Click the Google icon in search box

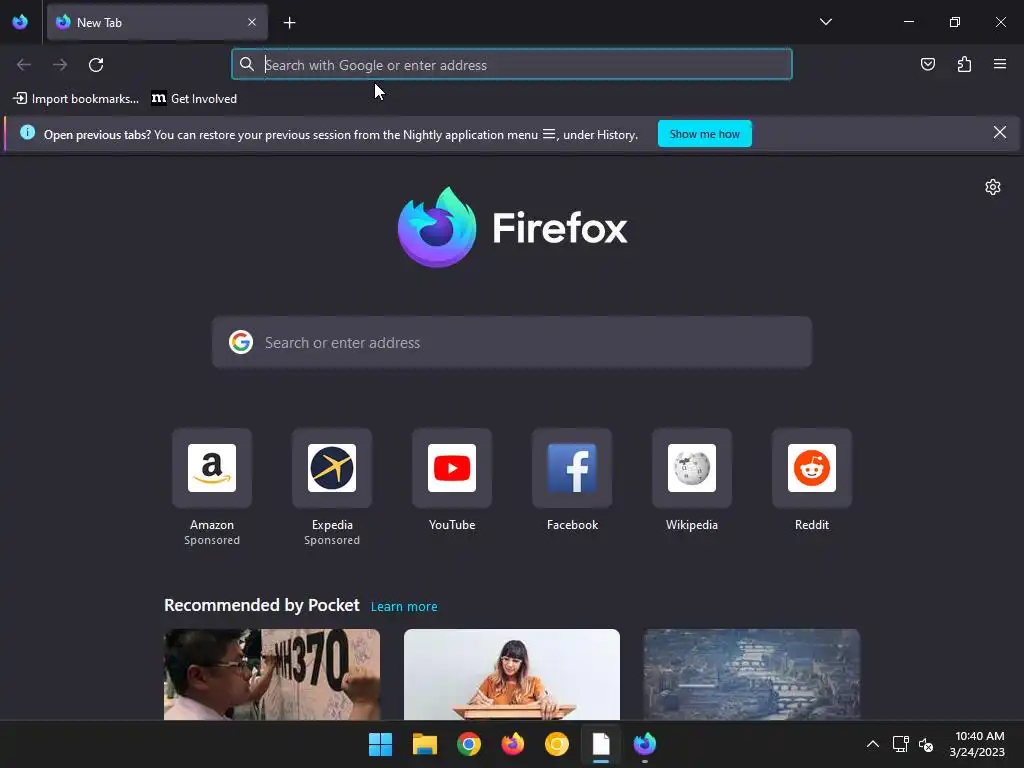click(x=241, y=342)
